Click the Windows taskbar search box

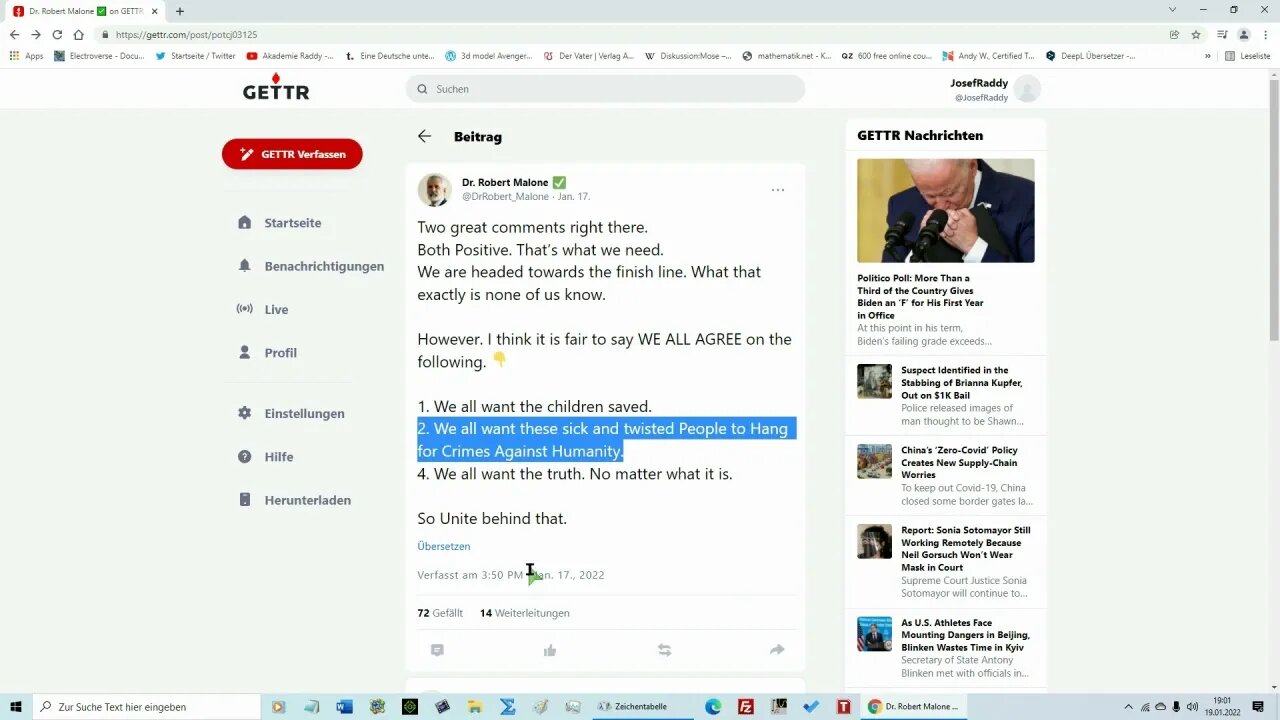tap(145, 707)
